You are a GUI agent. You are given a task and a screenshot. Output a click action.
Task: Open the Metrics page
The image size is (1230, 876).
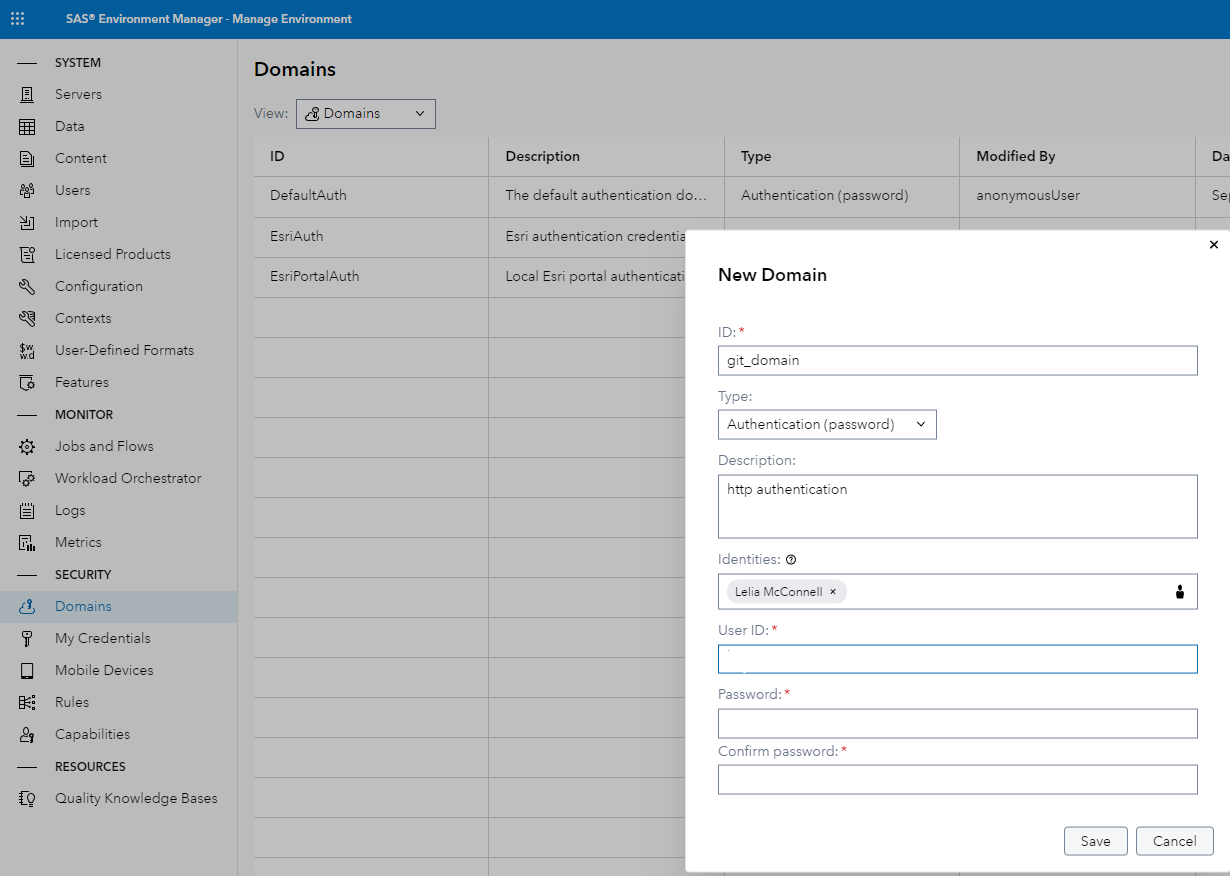tap(78, 542)
